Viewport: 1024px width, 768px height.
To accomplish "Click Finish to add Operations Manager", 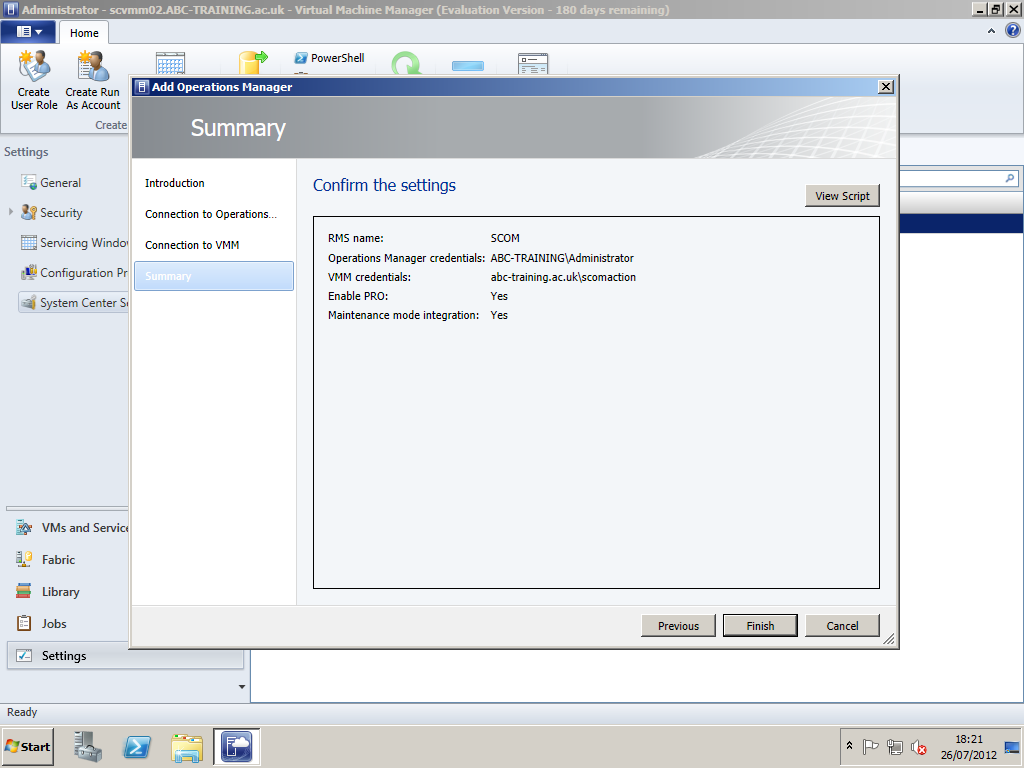I will click(760, 626).
